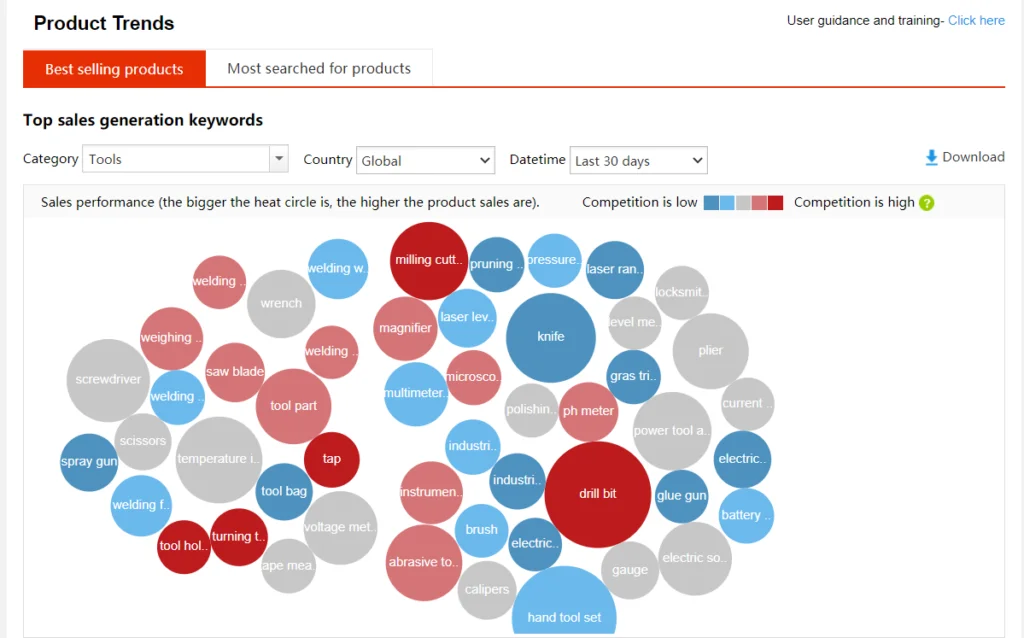Click the light red legend swatch
Screen dimensions: 1024x638
click(x=759, y=203)
